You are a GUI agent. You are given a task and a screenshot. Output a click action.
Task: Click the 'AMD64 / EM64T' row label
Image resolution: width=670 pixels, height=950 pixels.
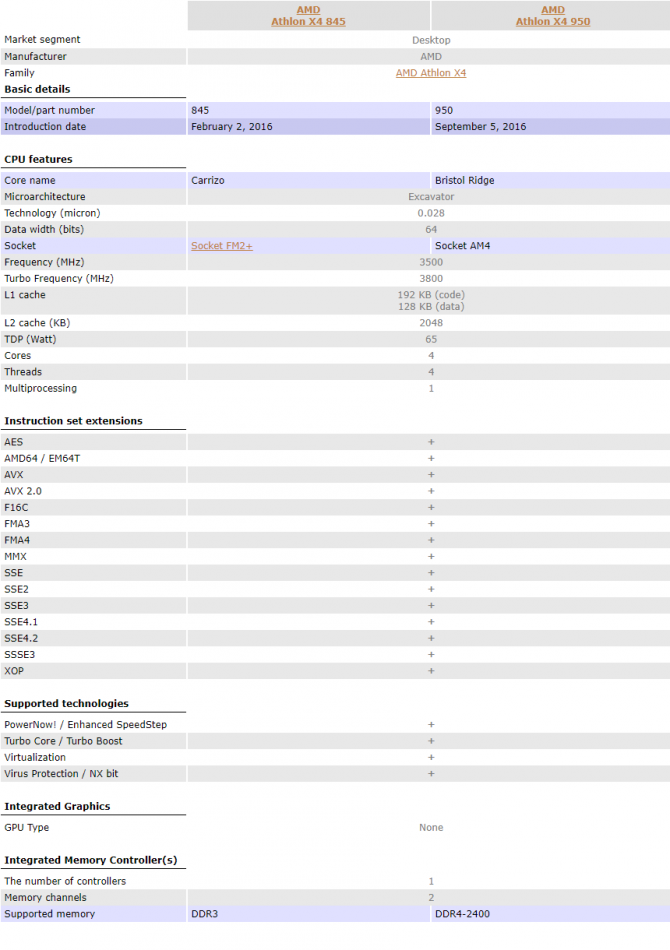click(42, 459)
